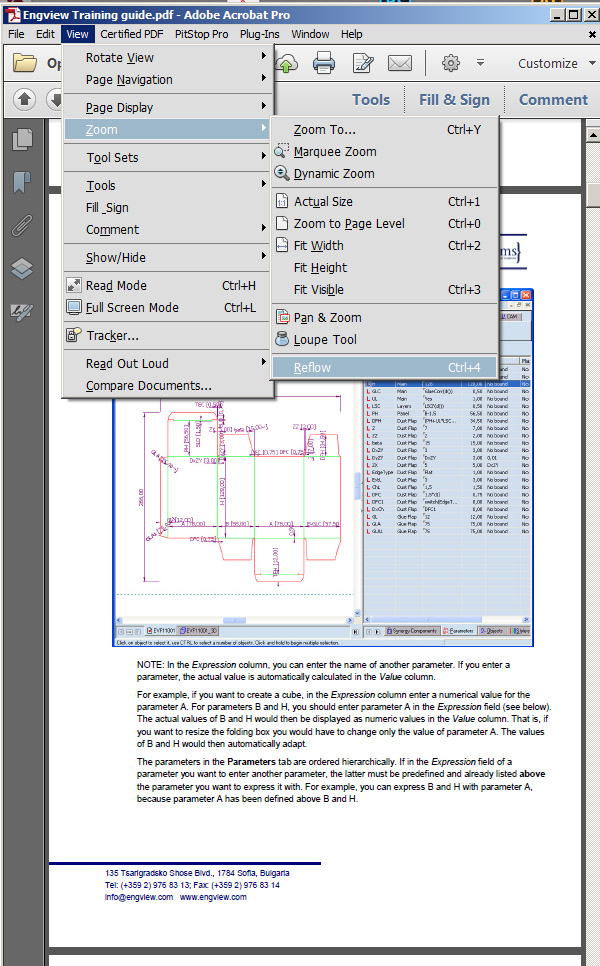Image resolution: width=600 pixels, height=966 pixels.
Task: Choose Fit Width option
Action: coord(384,246)
